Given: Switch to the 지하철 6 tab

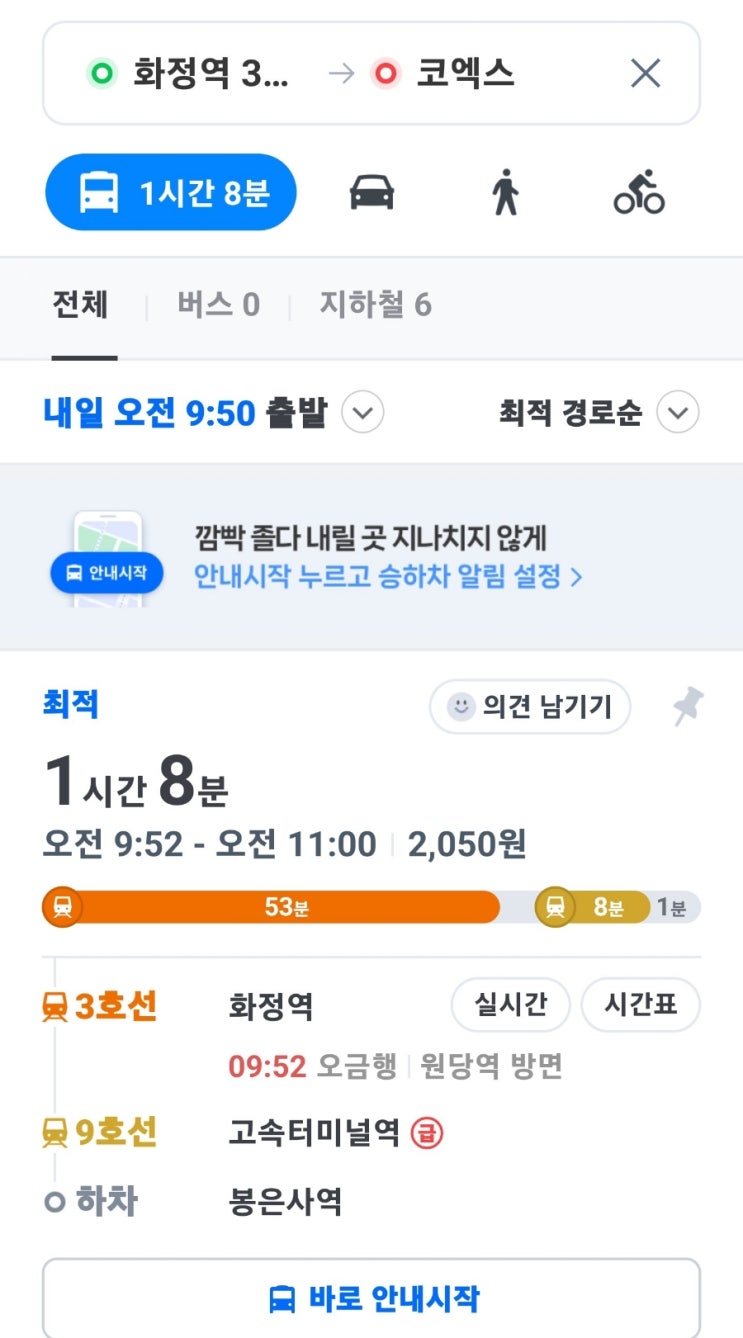Looking at the screenshot, I should tap(375, 305).
